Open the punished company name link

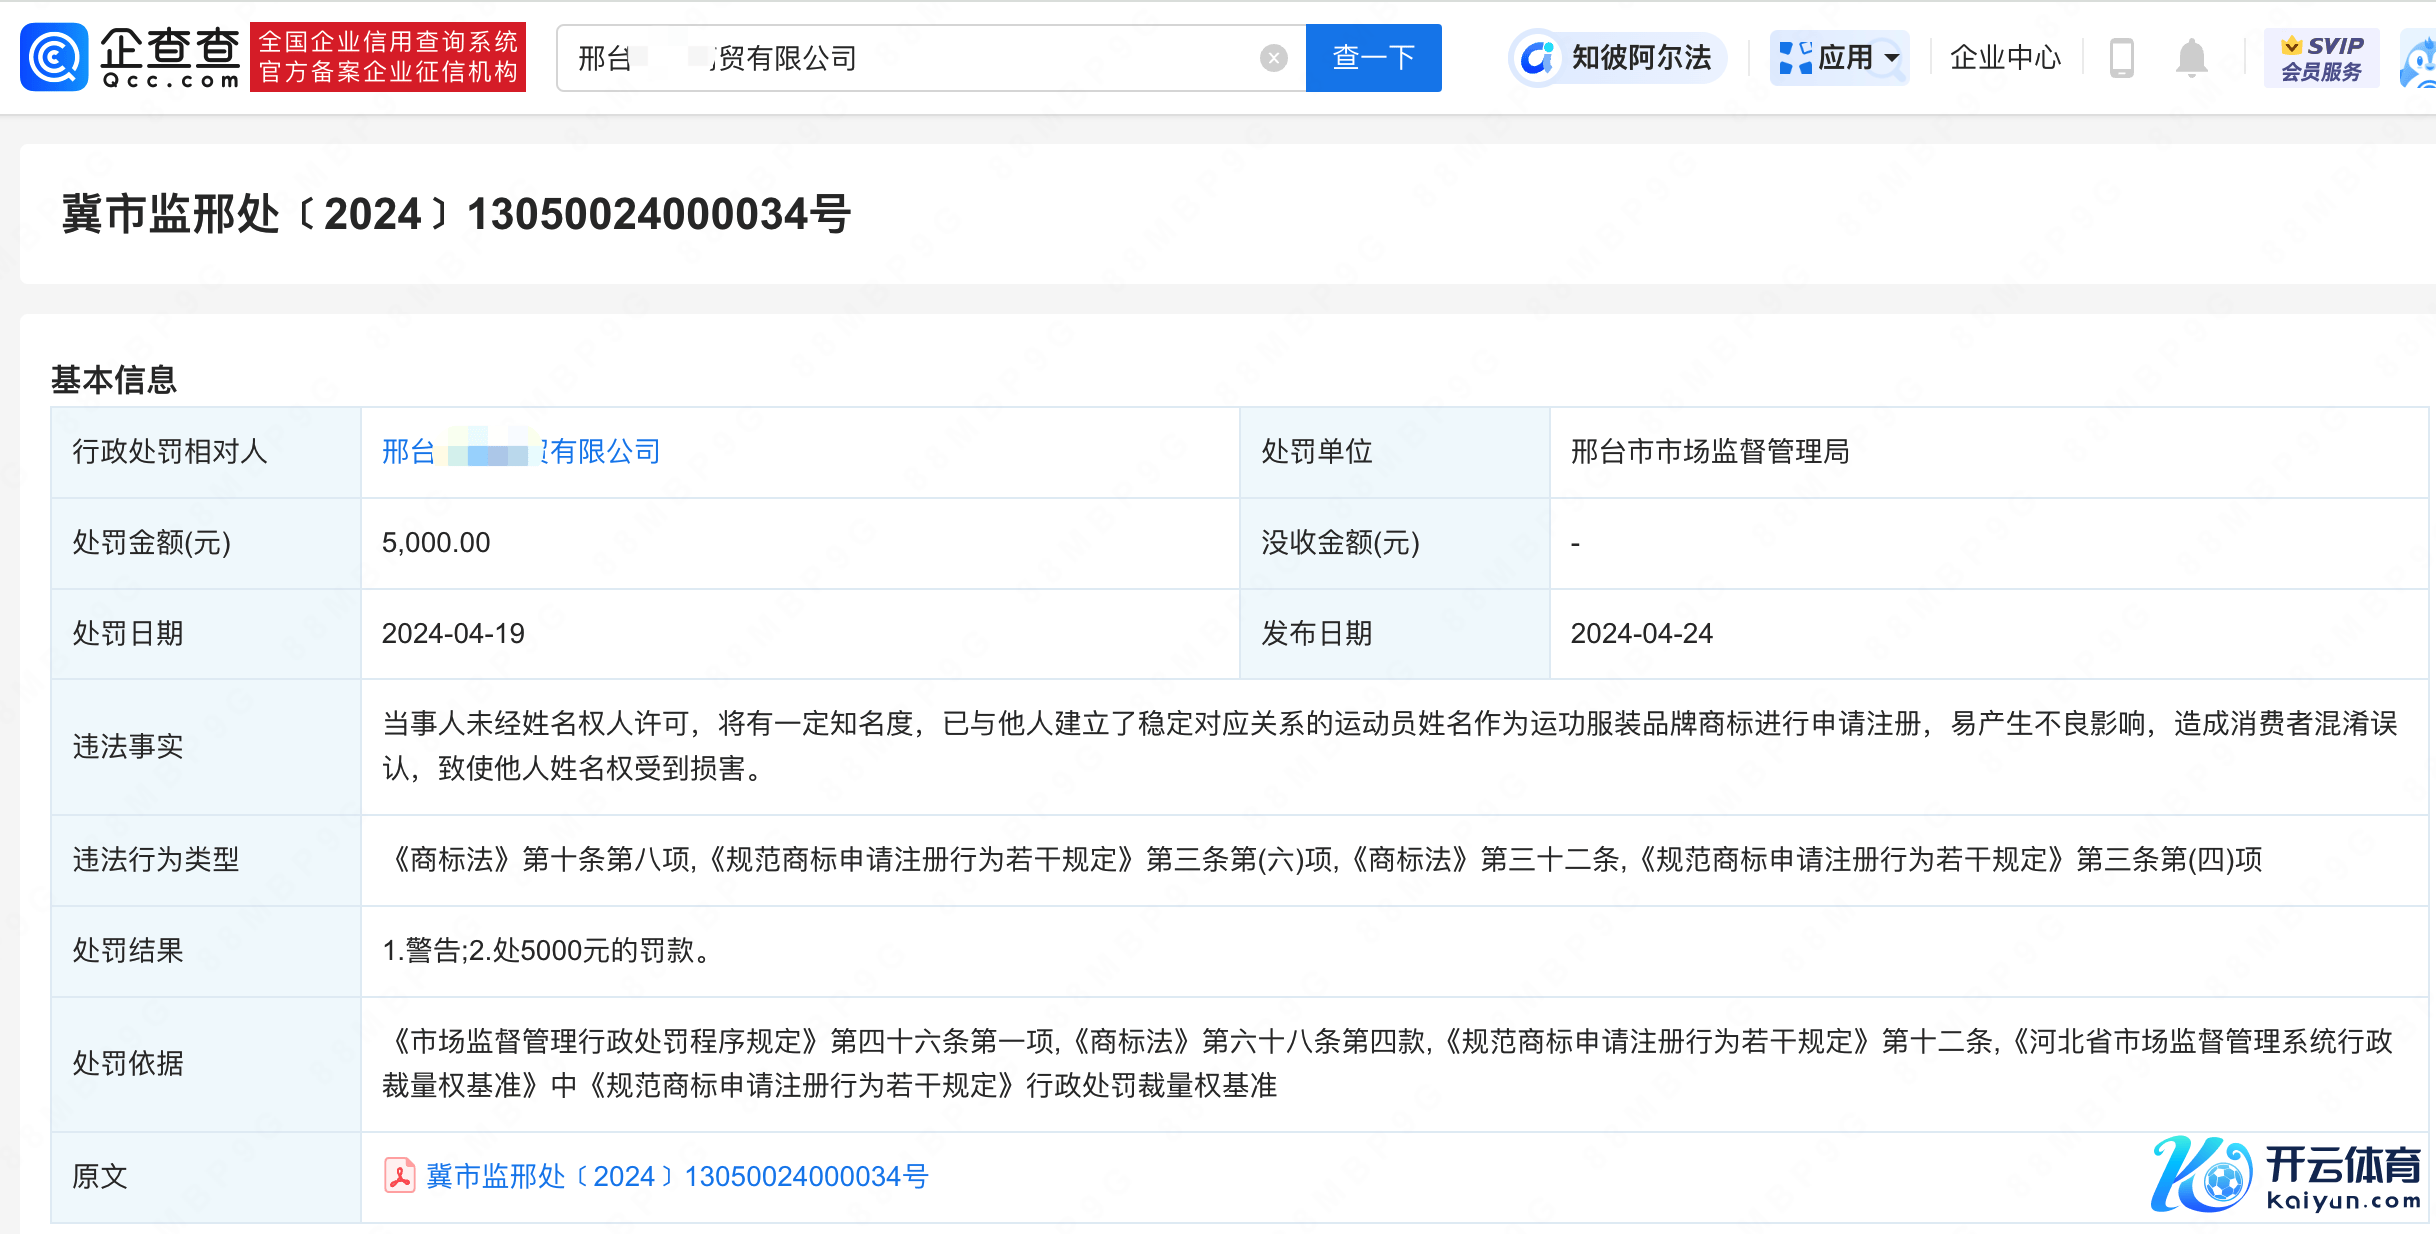[520, 452]
